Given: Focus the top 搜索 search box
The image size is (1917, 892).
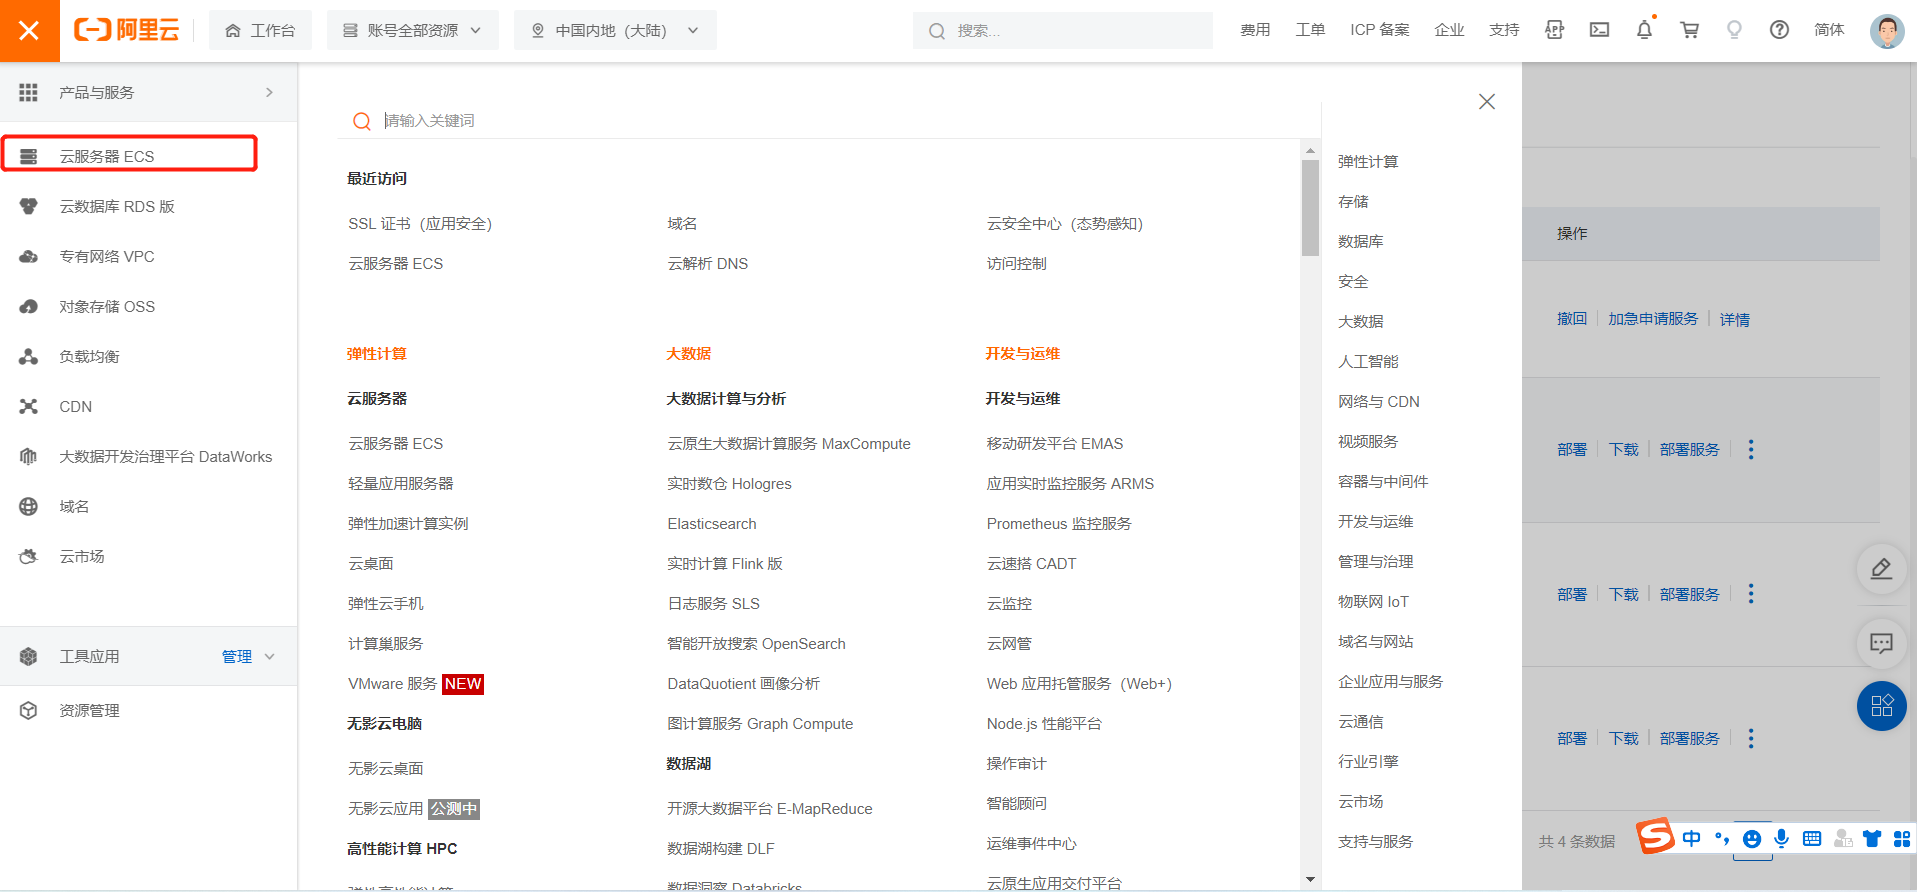Looking at the screenshot, I should [x=1062, y=30].
